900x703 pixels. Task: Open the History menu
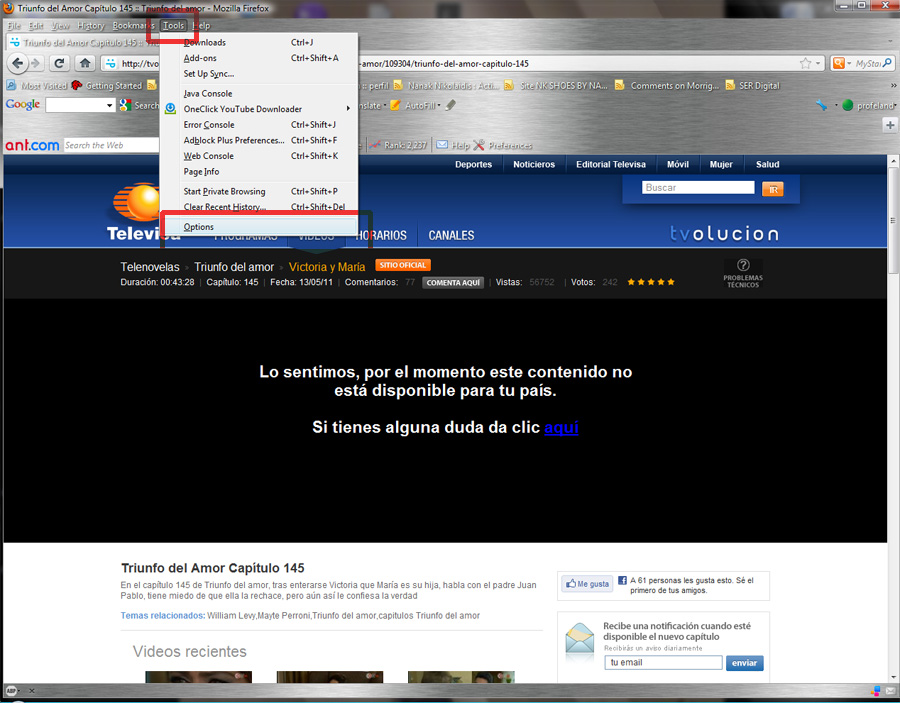(91, 25)
